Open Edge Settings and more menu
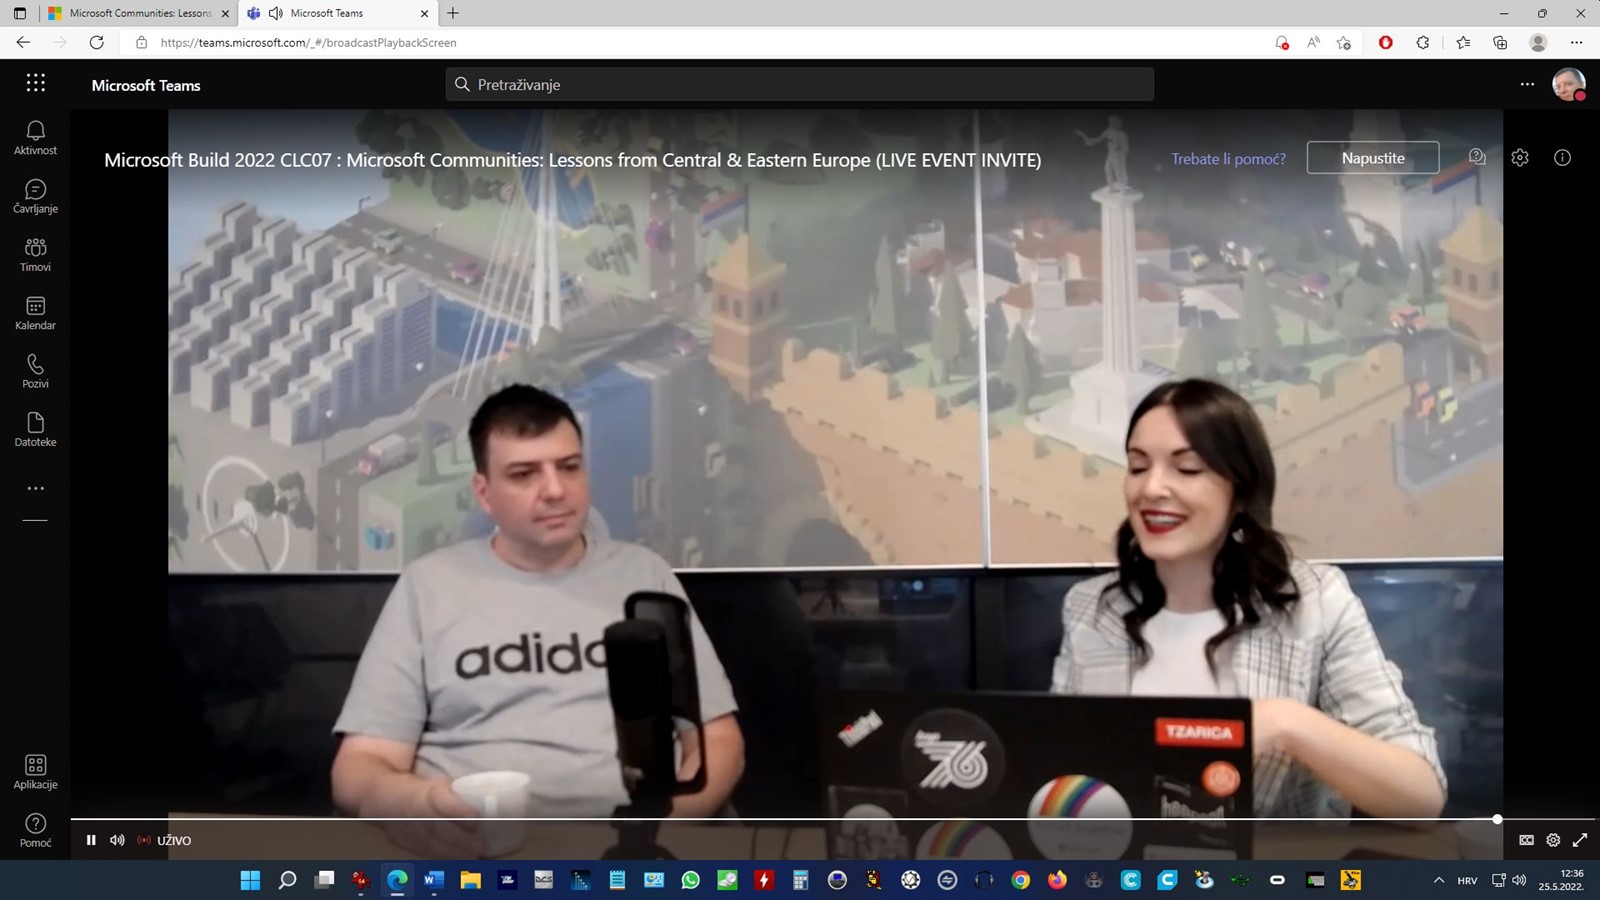 [x=1576, y=42]
